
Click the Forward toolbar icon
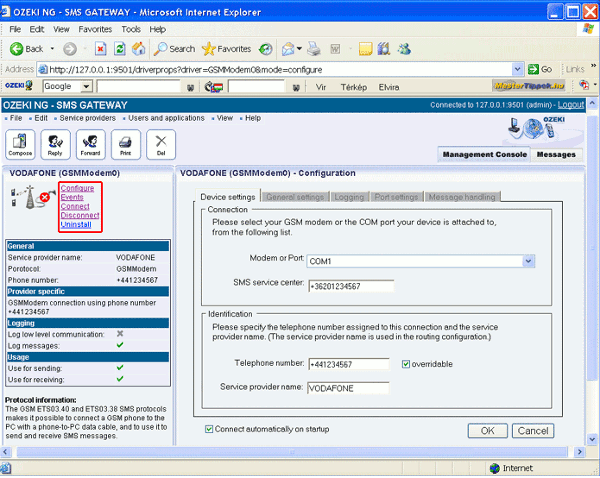(x=91, y=144)
